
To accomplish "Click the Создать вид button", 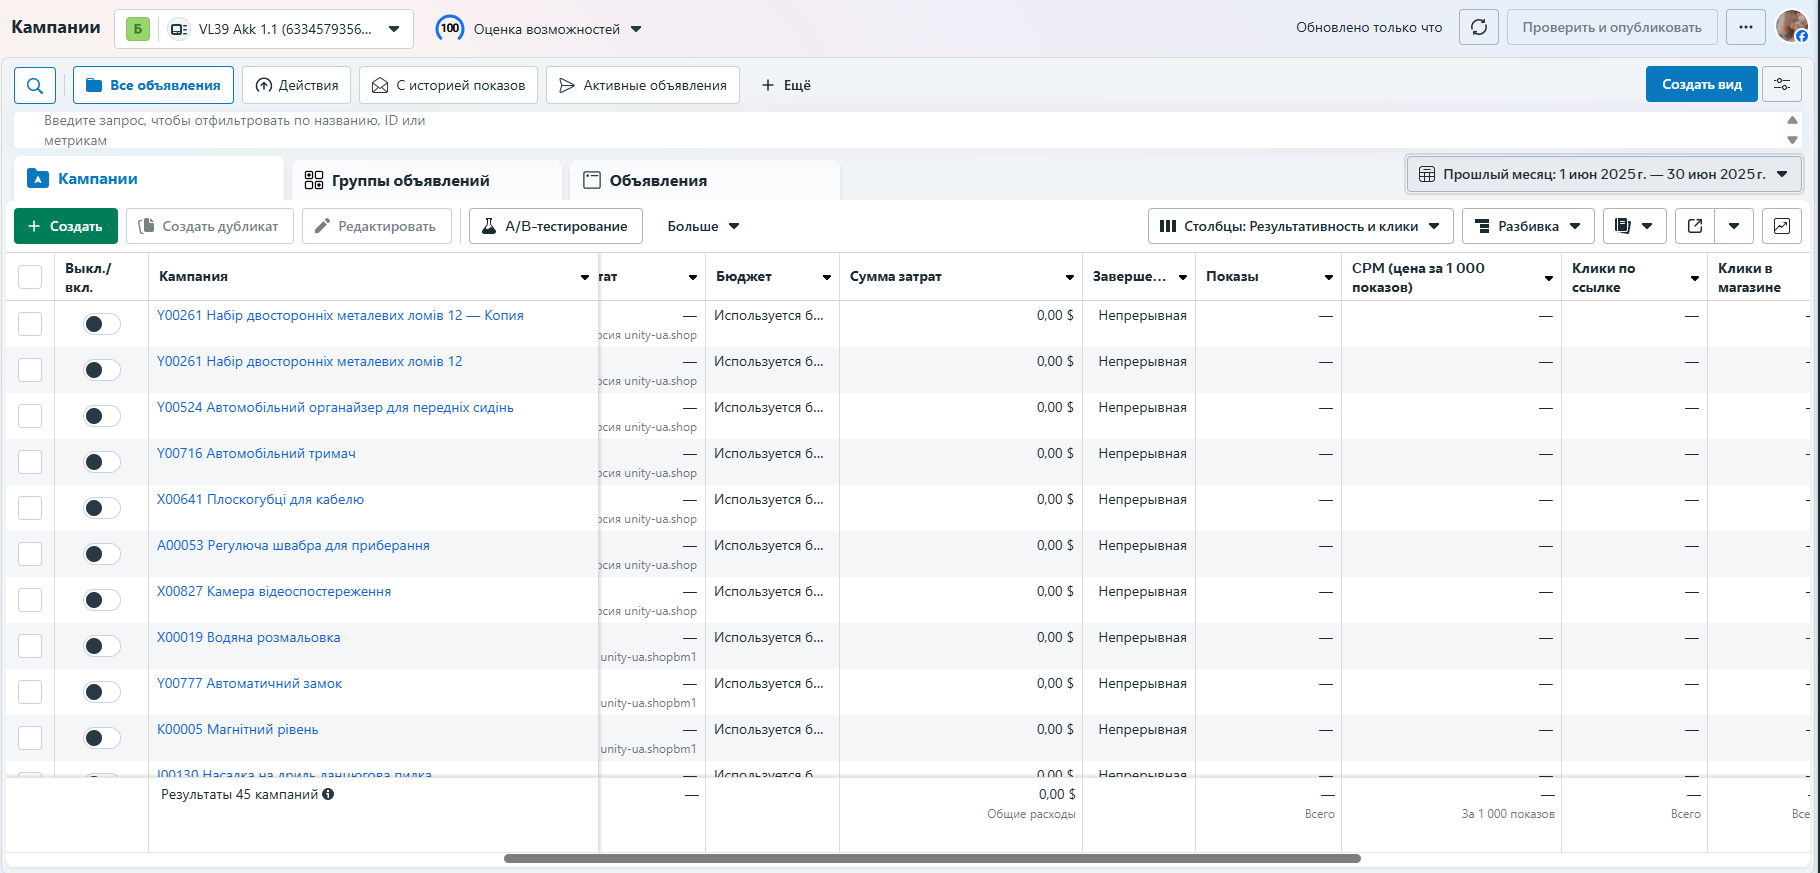I will click(1701, 84).
